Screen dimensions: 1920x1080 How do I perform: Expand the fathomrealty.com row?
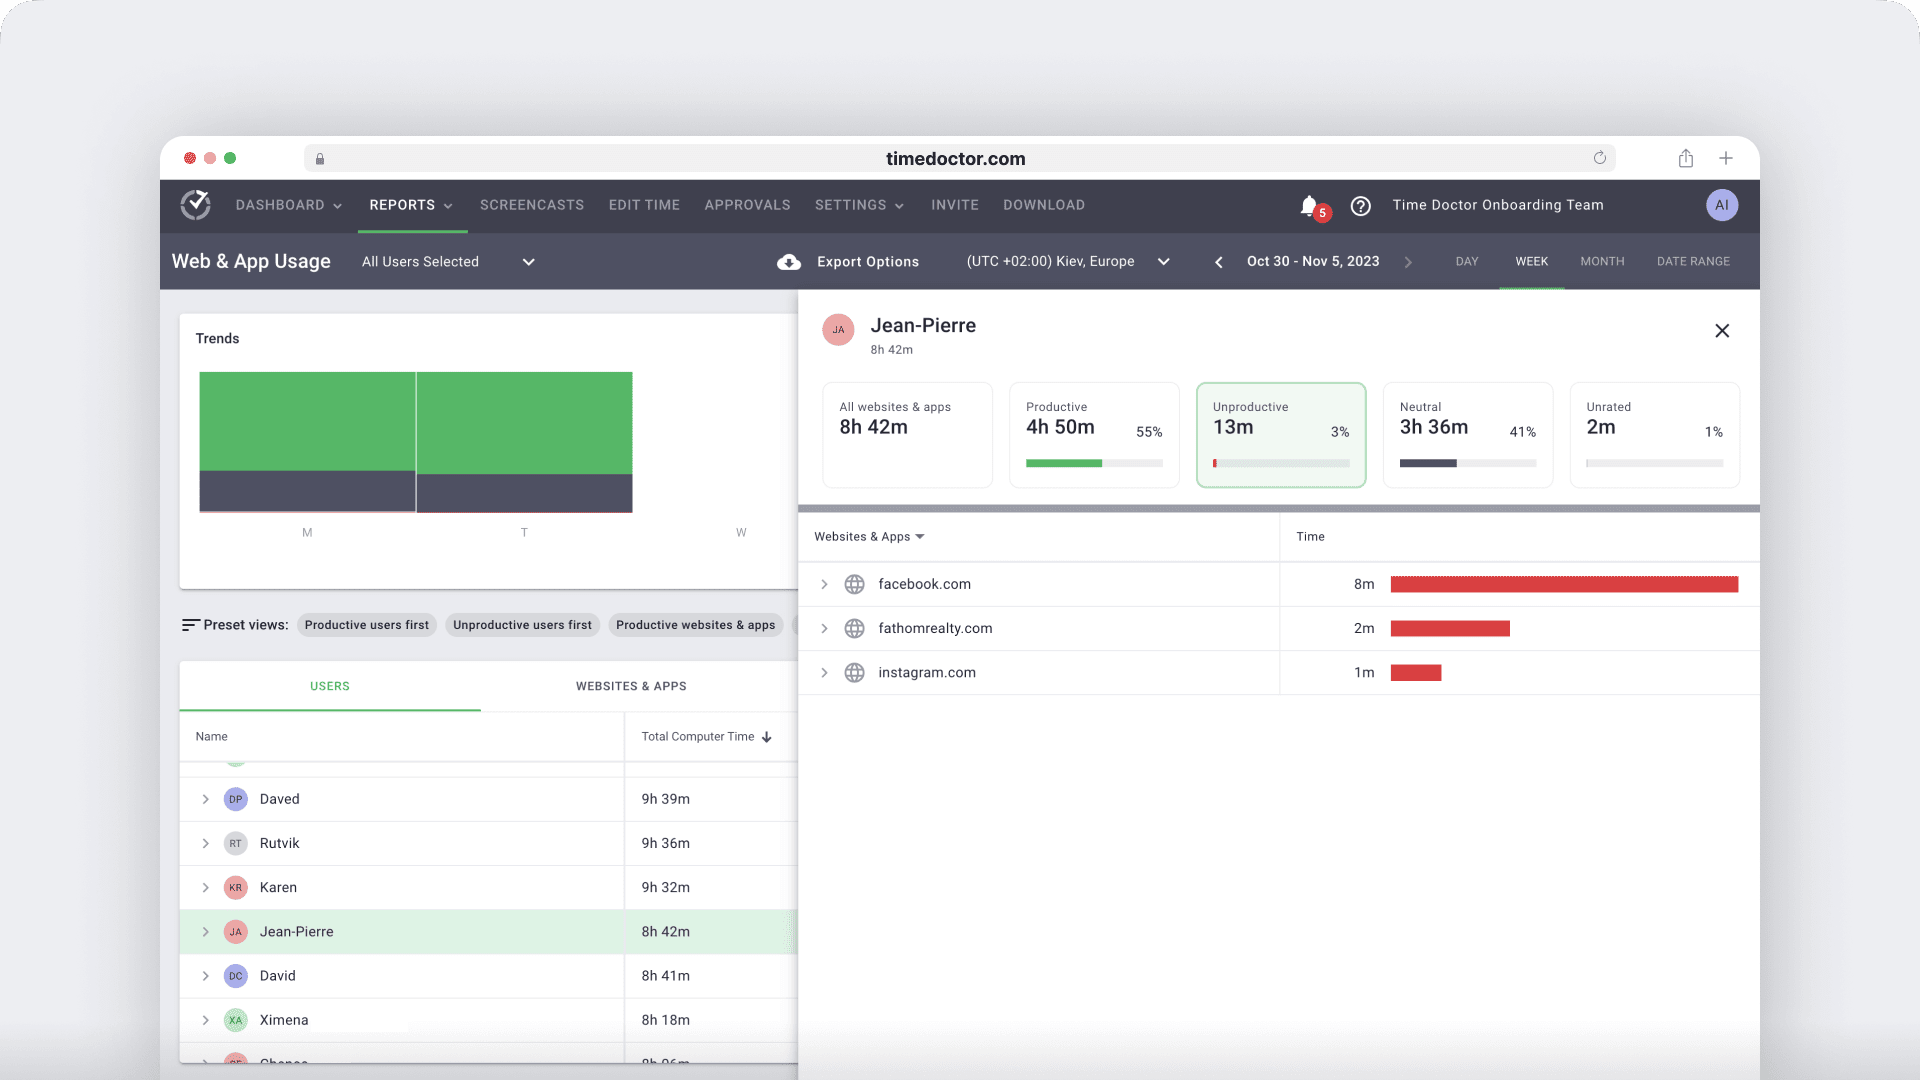click(824, 628)
